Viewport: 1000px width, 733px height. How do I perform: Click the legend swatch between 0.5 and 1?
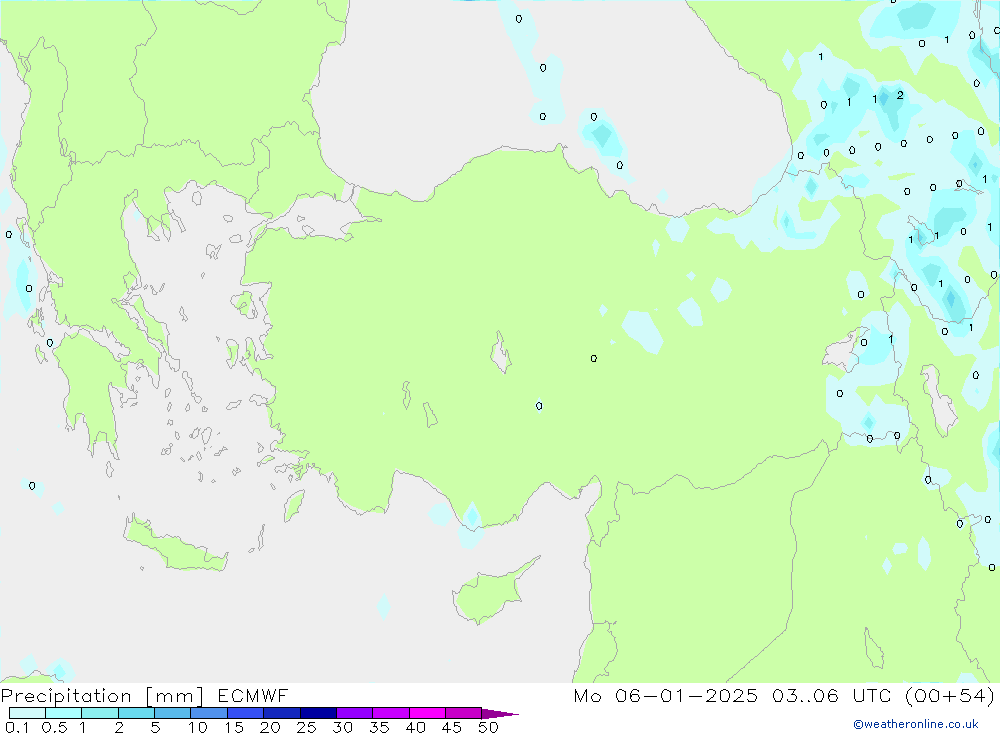pyautogui.click(x=63, y=713)
